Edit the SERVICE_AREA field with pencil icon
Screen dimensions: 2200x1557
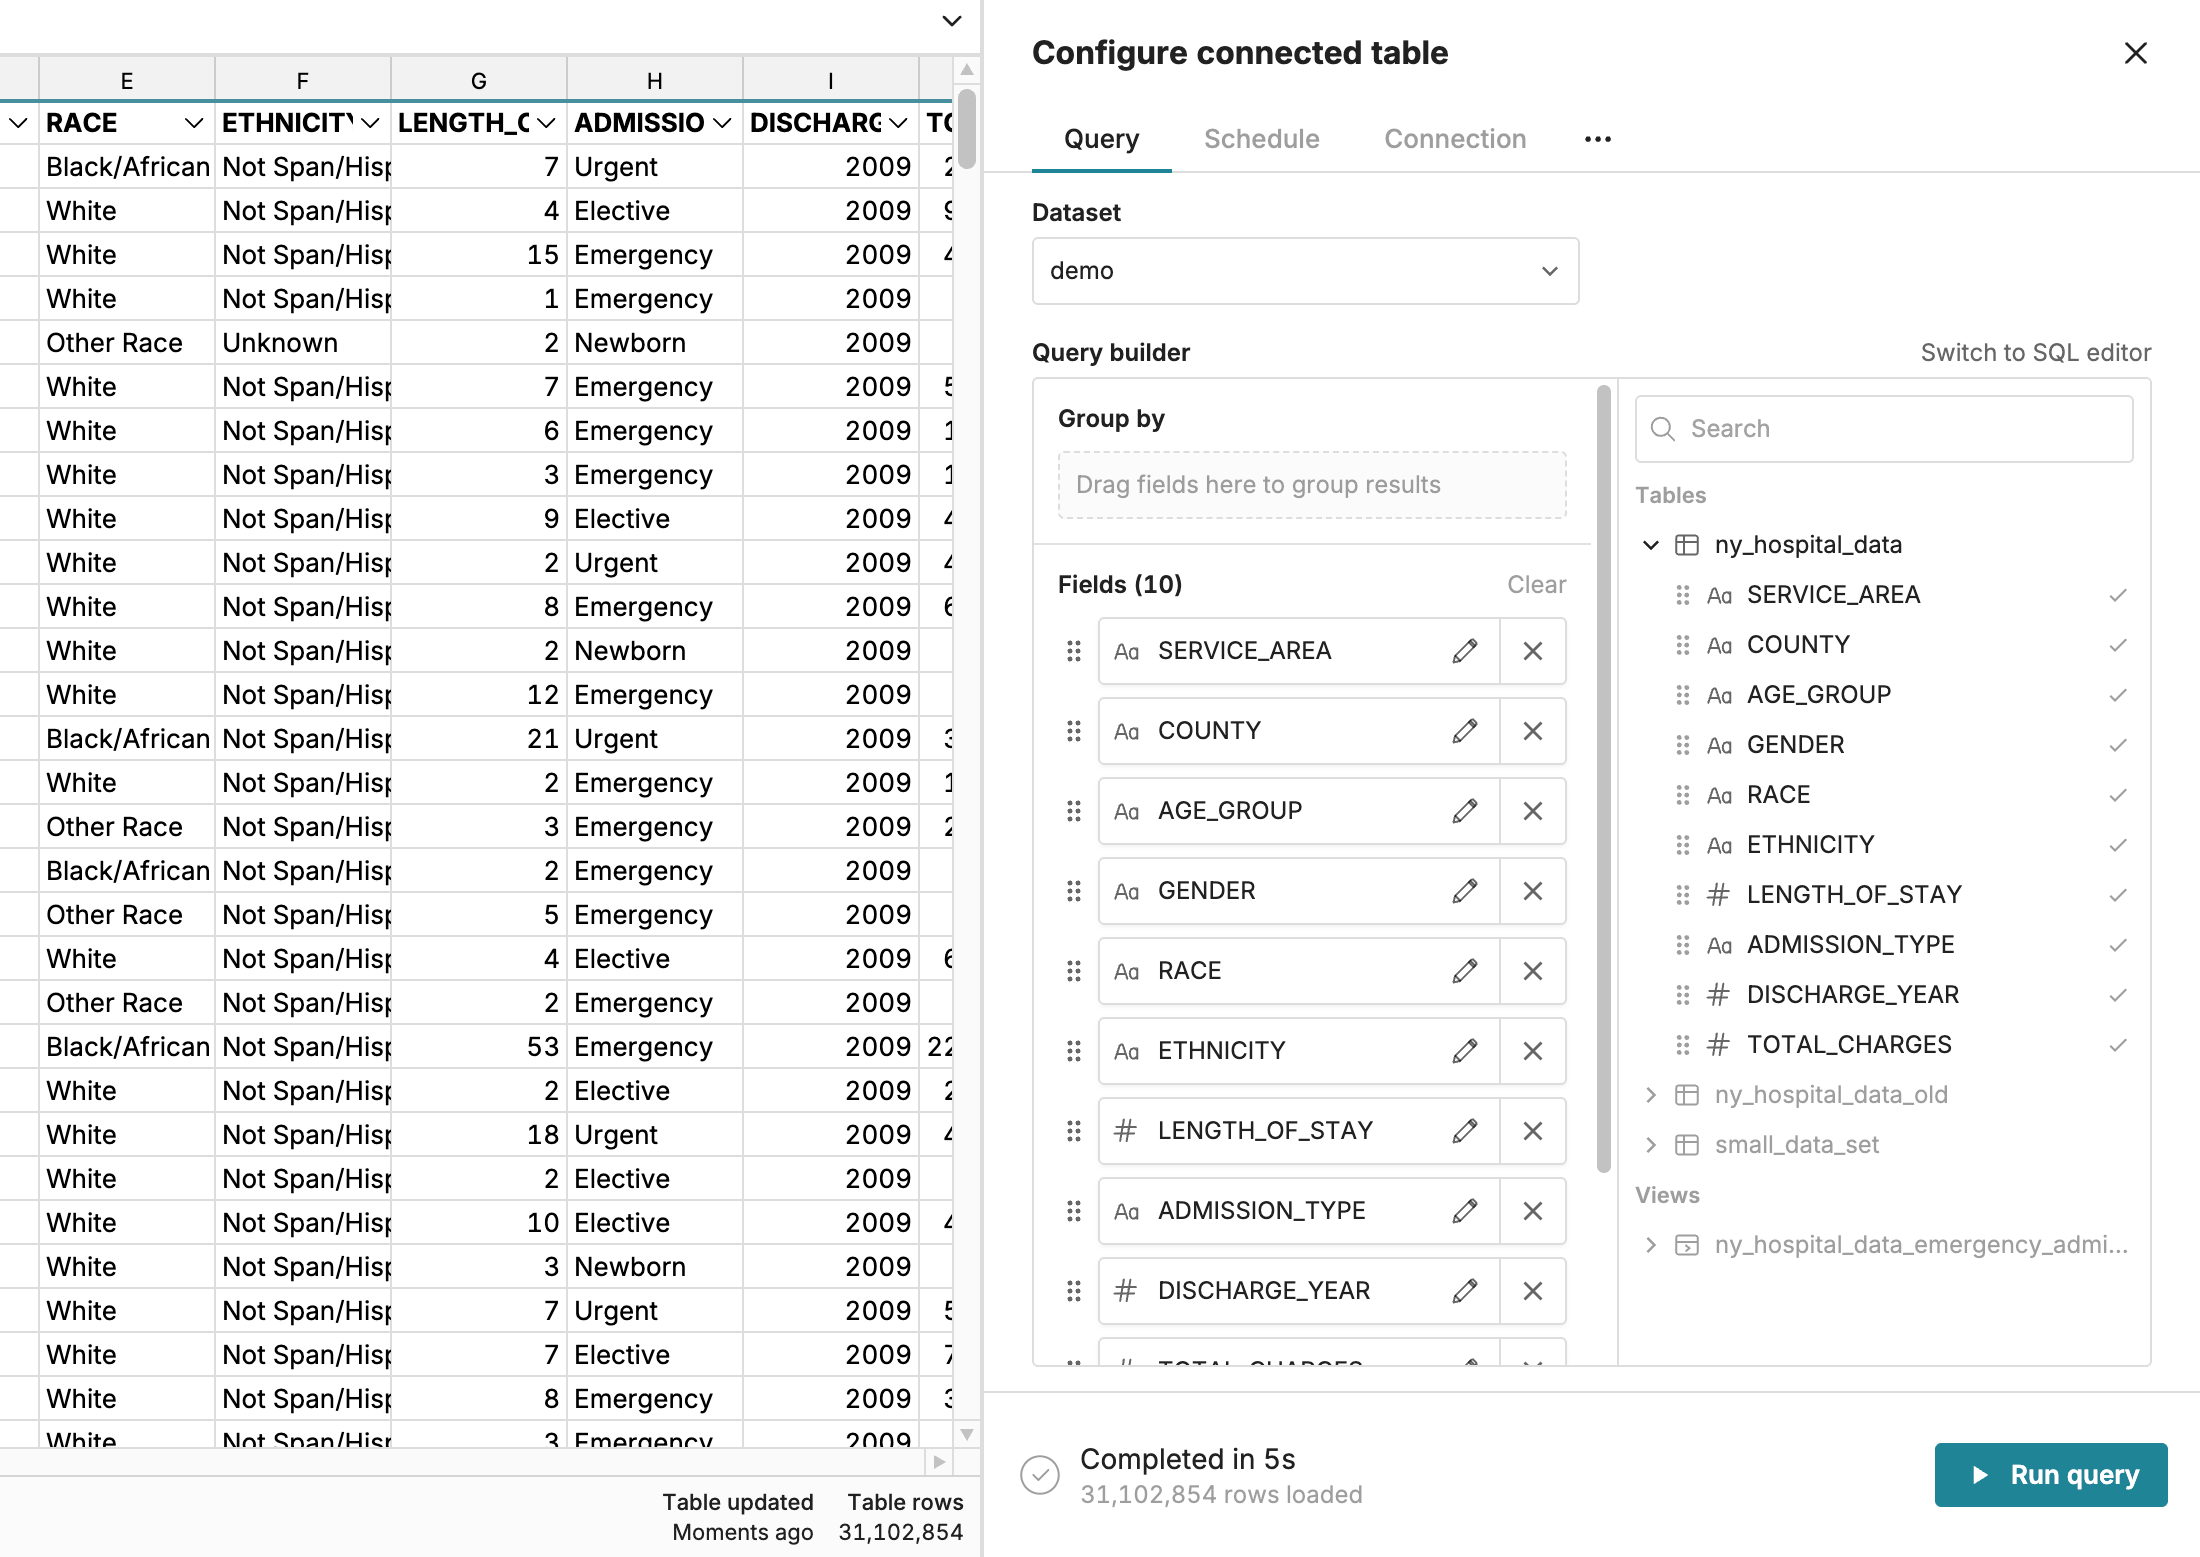coord(1465,651)
